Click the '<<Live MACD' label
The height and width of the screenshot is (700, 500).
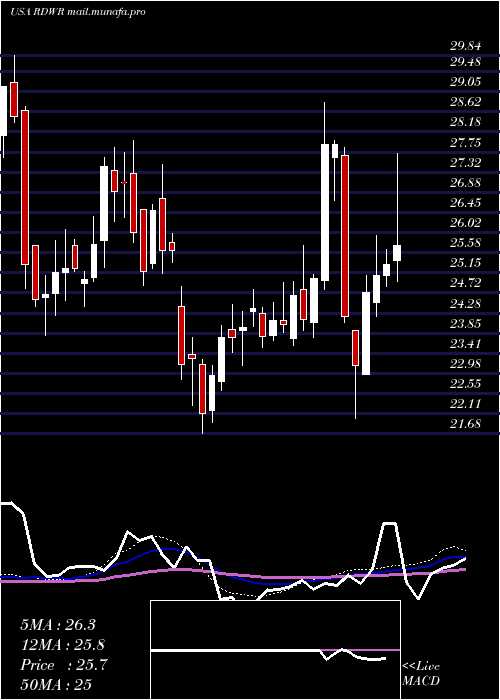pos(421,674)
